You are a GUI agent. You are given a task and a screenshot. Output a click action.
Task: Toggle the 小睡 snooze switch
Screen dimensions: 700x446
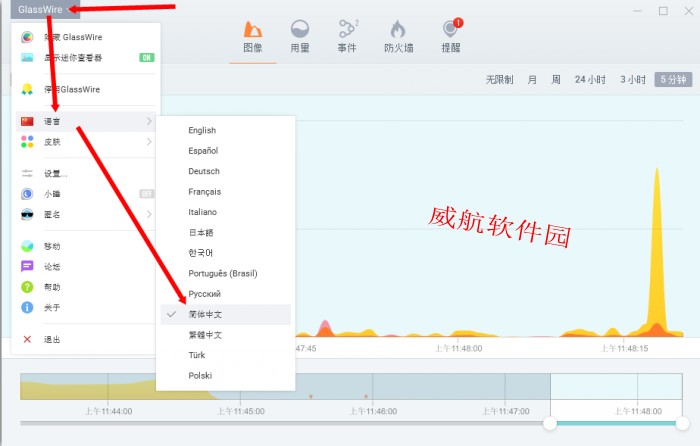146,193
